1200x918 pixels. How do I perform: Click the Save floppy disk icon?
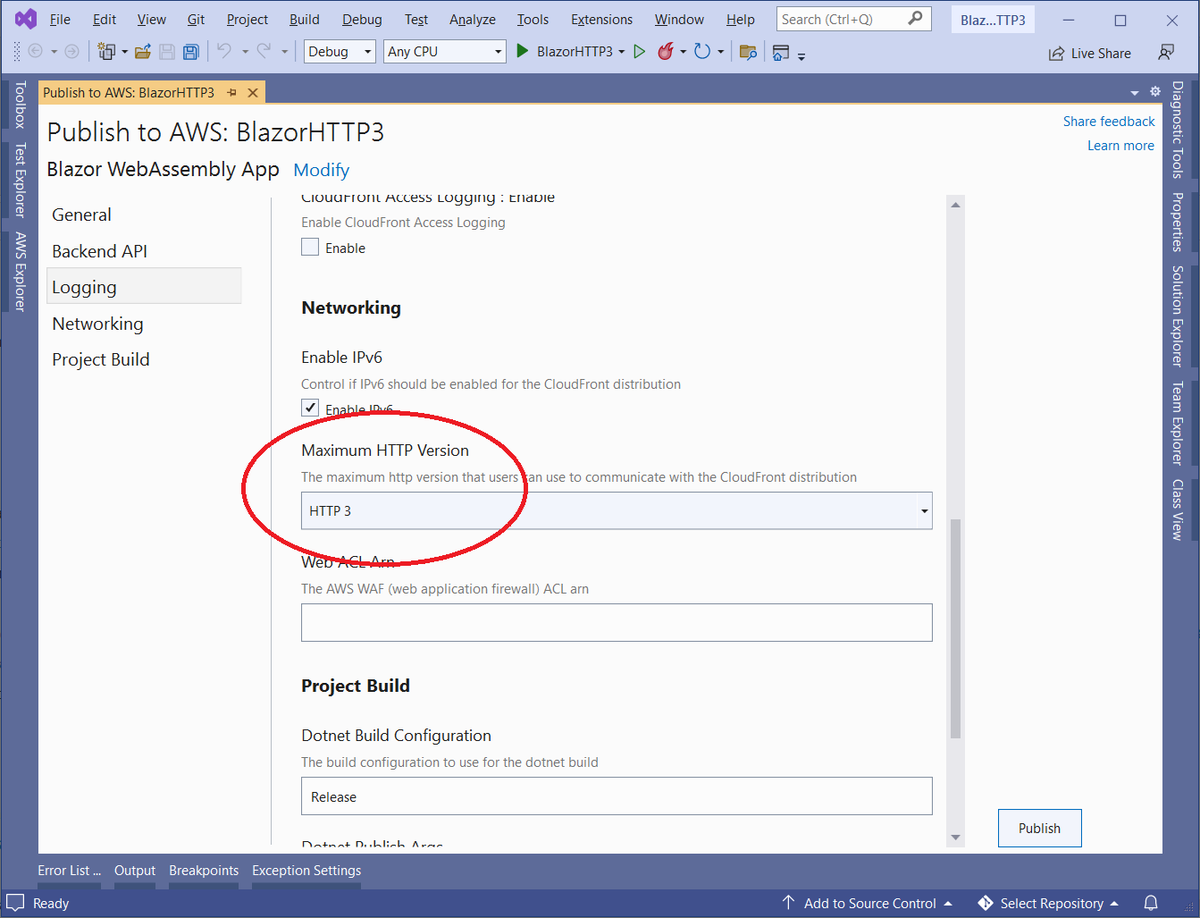point(167,51)
